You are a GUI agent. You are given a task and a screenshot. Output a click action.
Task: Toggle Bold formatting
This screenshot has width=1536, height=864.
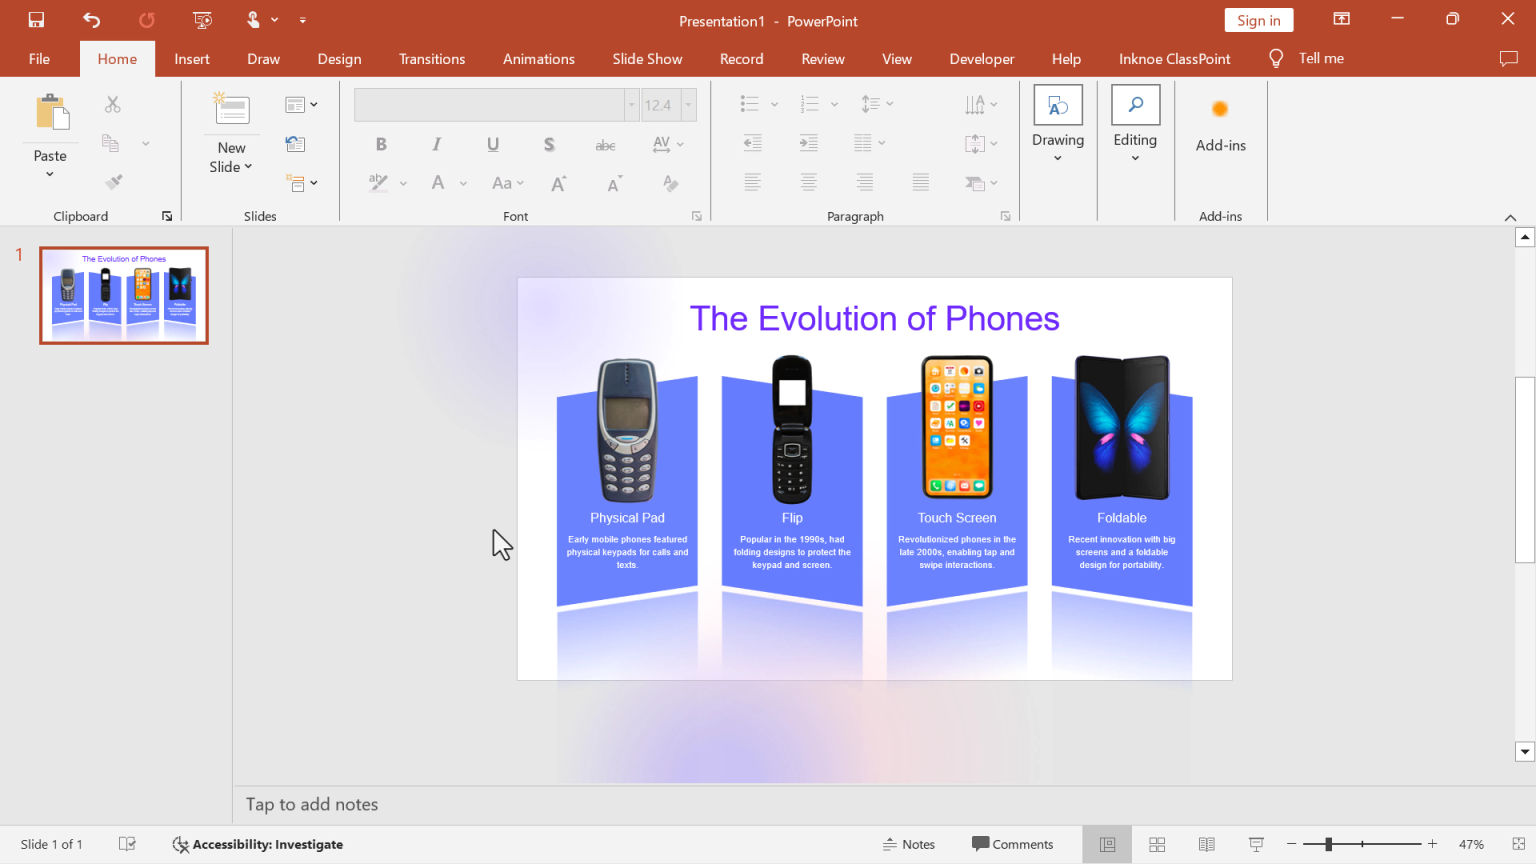click(381, 144)
